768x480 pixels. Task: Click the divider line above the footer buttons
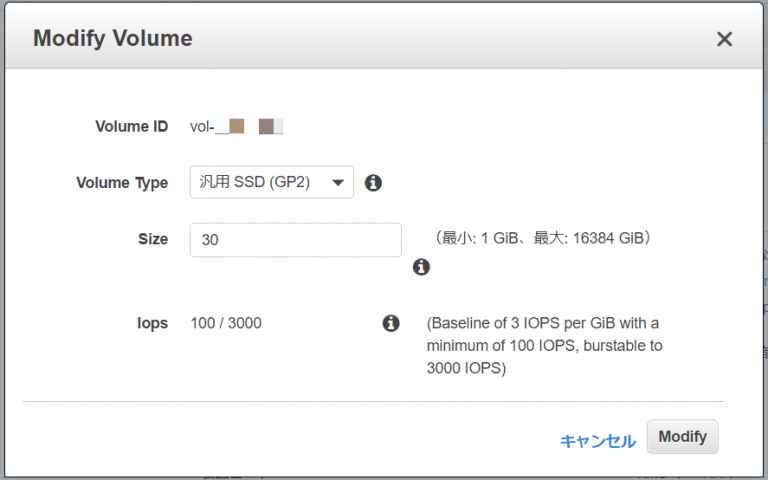pyautogui.click(x=373, y=402)
